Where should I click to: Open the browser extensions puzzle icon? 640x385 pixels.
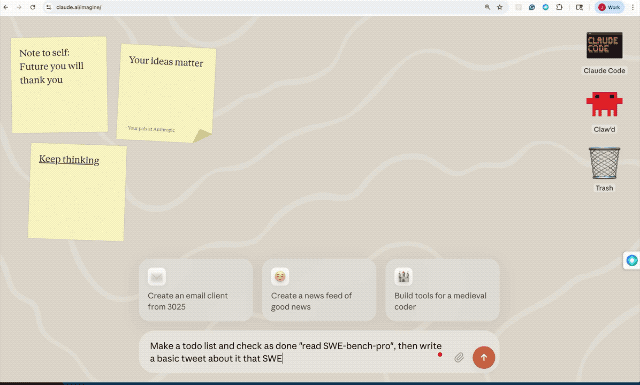coord(559,7)
